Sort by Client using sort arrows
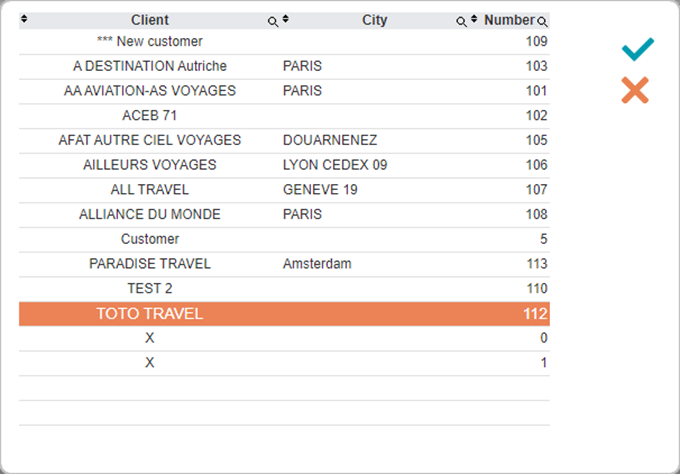Screen dimensions: 680x474 pyautogui.click(x=24, y=19)
